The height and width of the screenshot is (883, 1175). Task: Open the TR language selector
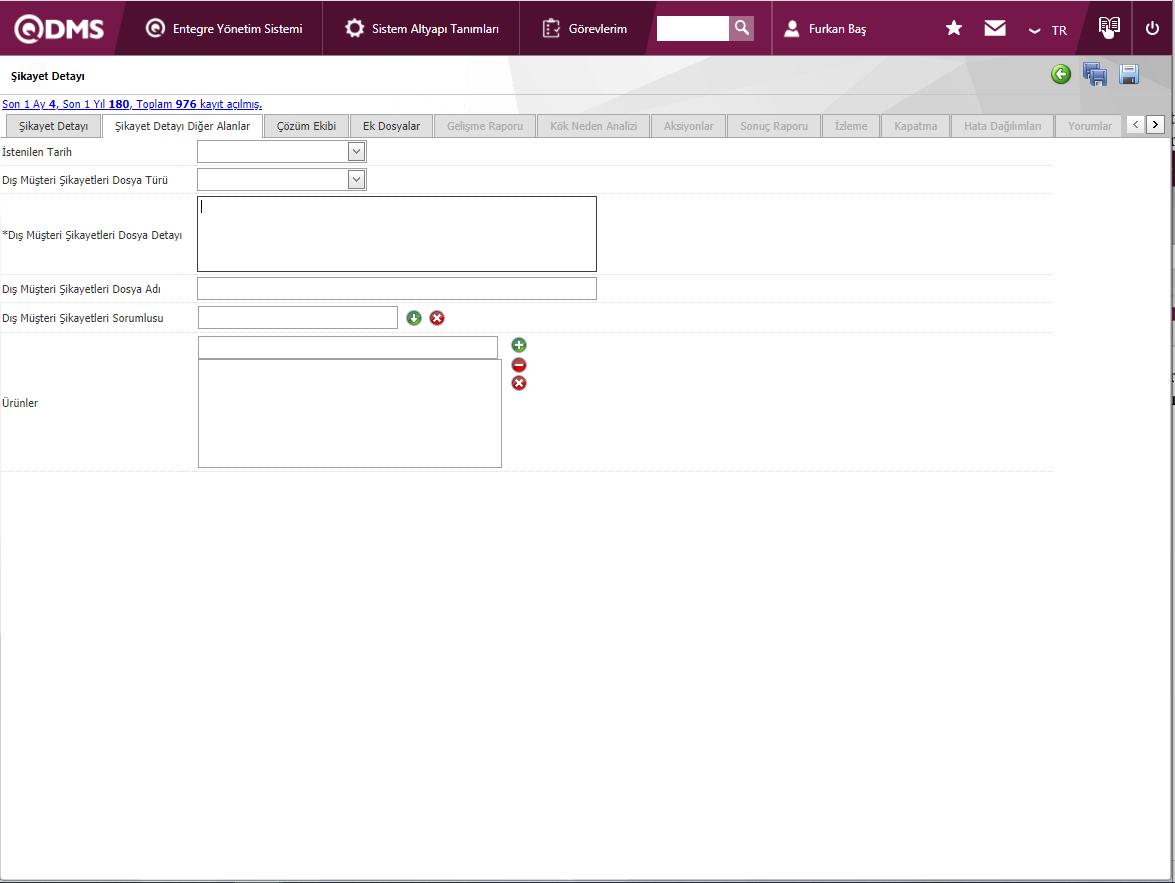point(1048,30)
